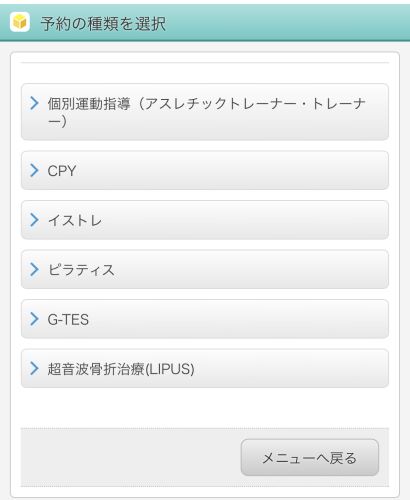Open the G-TES reservation entry
This screenshot has height=500, width=410.
pyautogui.click(x=205, y=319)
